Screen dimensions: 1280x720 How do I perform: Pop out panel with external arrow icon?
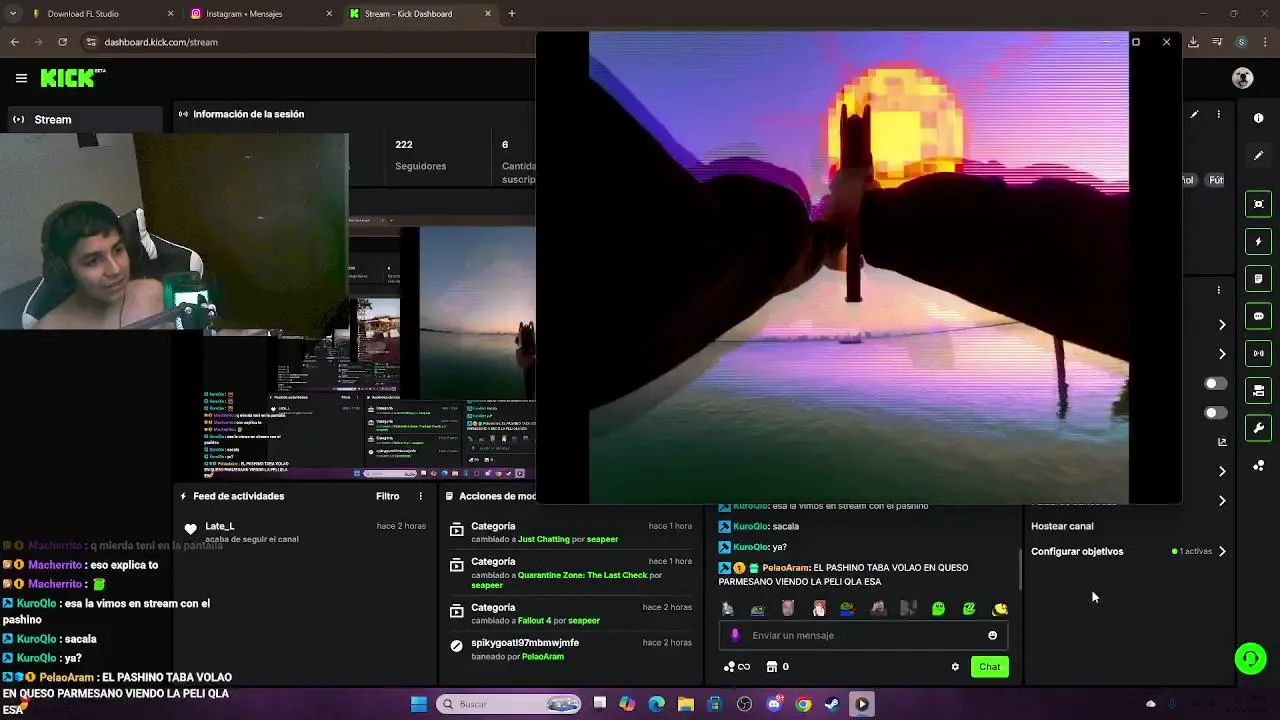click(1222, 441)
